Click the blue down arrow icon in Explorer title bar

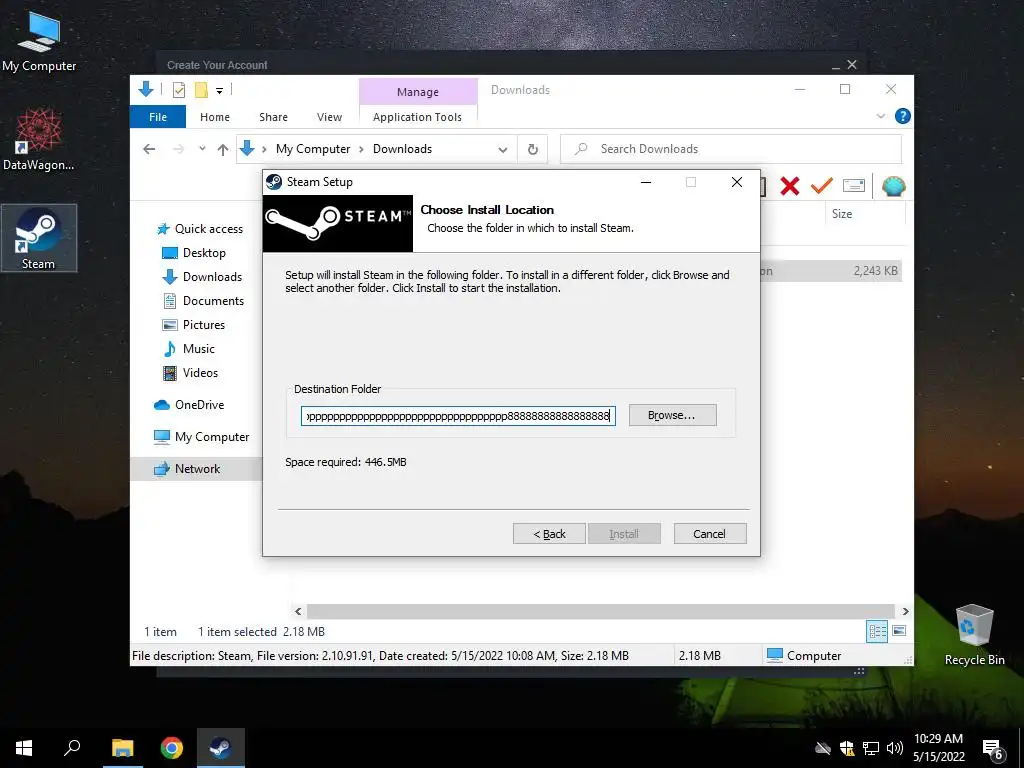point(146,89)
